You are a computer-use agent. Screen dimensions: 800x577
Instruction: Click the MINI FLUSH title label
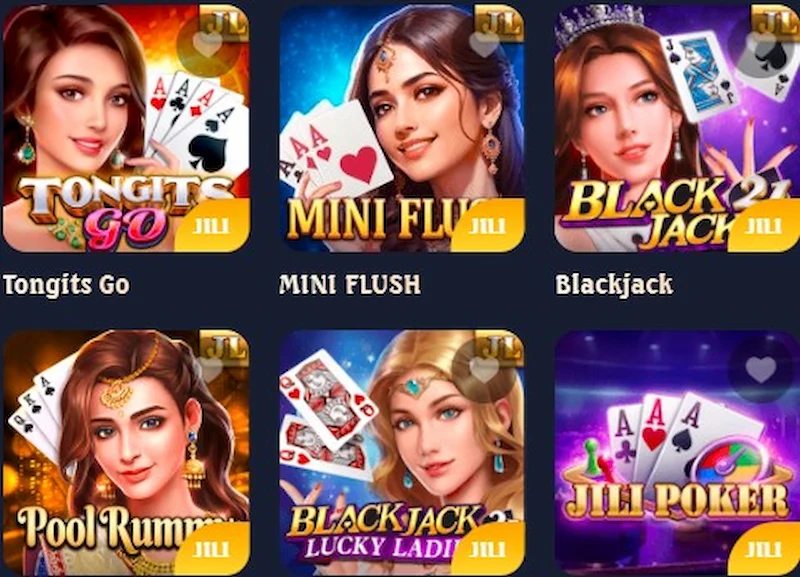[350, 285]
